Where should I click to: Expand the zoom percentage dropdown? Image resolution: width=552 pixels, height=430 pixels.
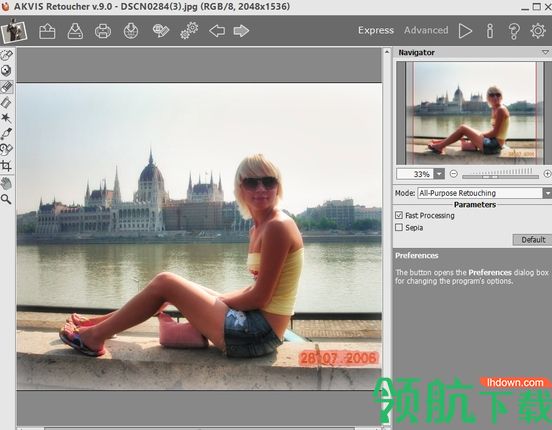[439, 174]
